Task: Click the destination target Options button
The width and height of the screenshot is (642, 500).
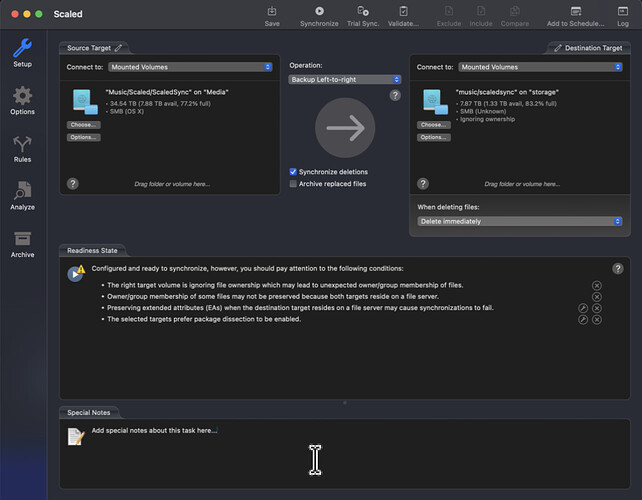Action: pyautogui.click(x=433, y=137)
